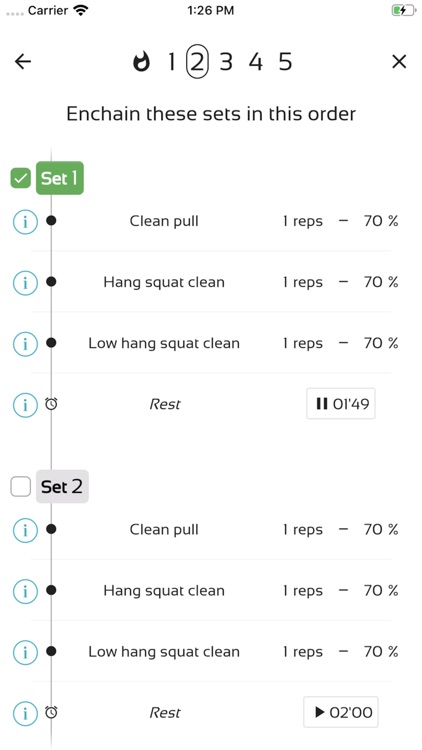Jump to step 5
The width and height of the screenshot is (422, 750).
[285, 62]
